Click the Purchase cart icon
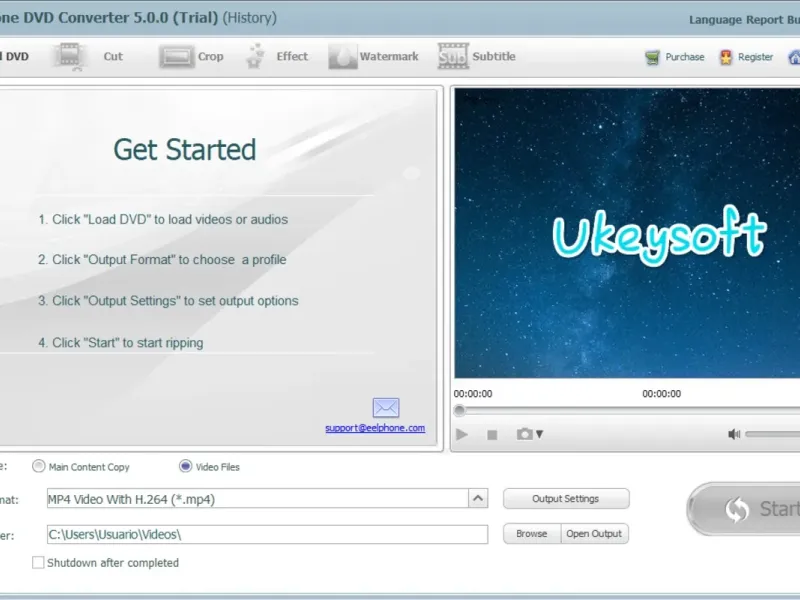 (x=652, y=57)
